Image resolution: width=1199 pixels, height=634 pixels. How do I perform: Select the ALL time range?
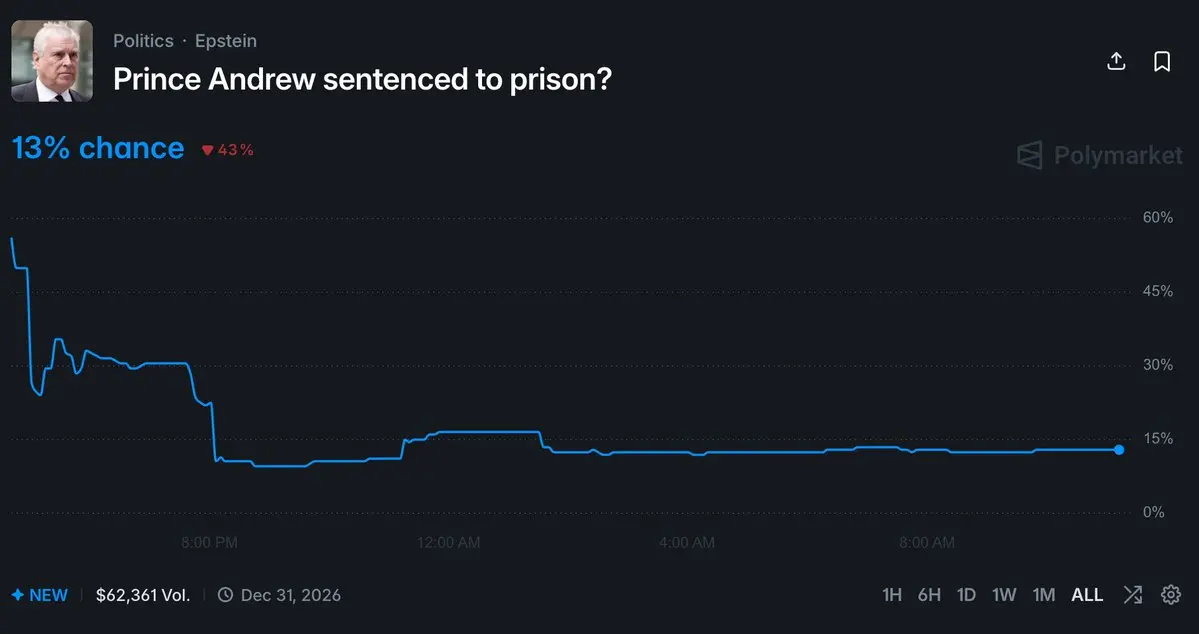click(1087, 595)
